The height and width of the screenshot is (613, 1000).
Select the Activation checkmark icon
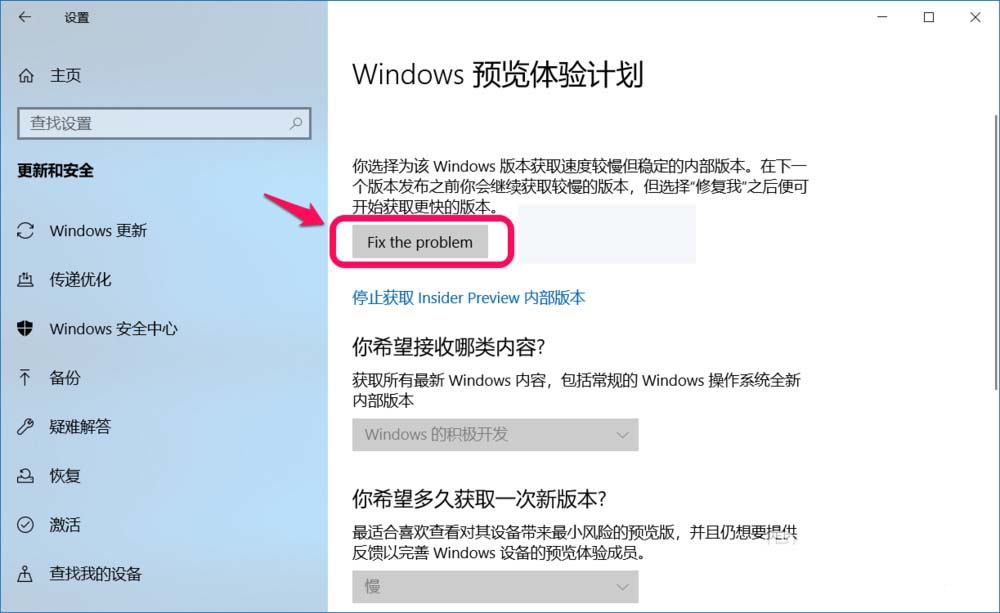(x=26, y=524)
